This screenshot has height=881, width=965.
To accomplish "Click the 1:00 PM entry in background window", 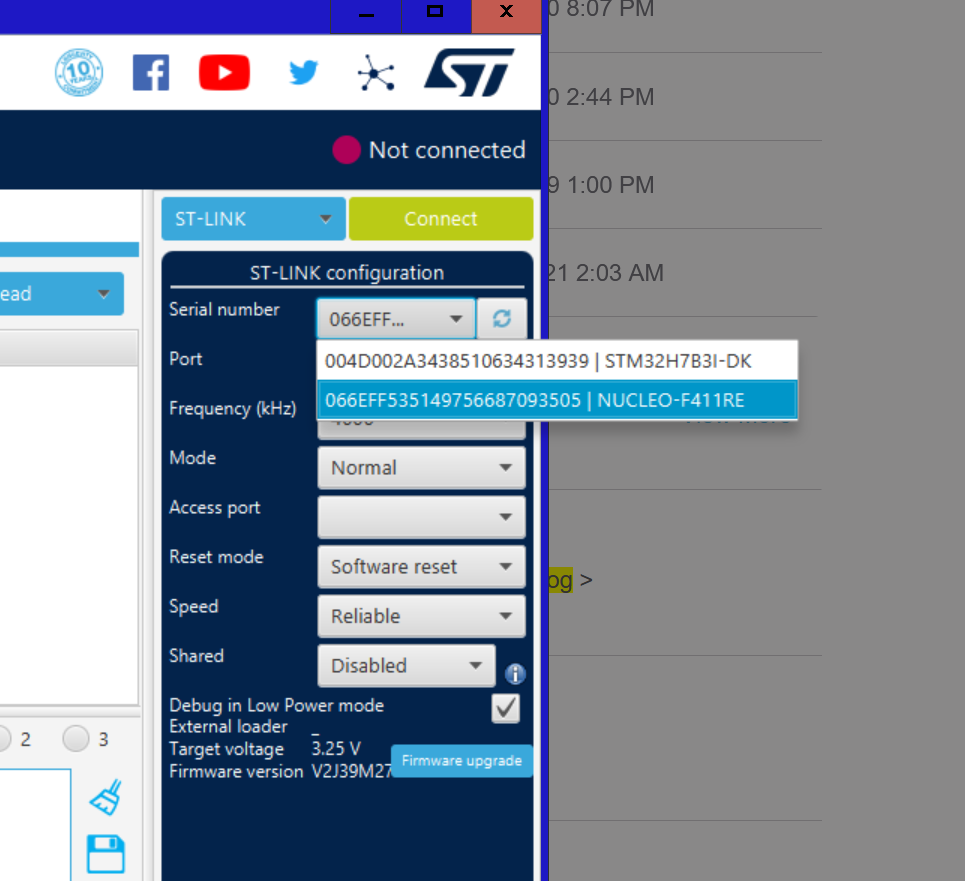I will 601,185.
